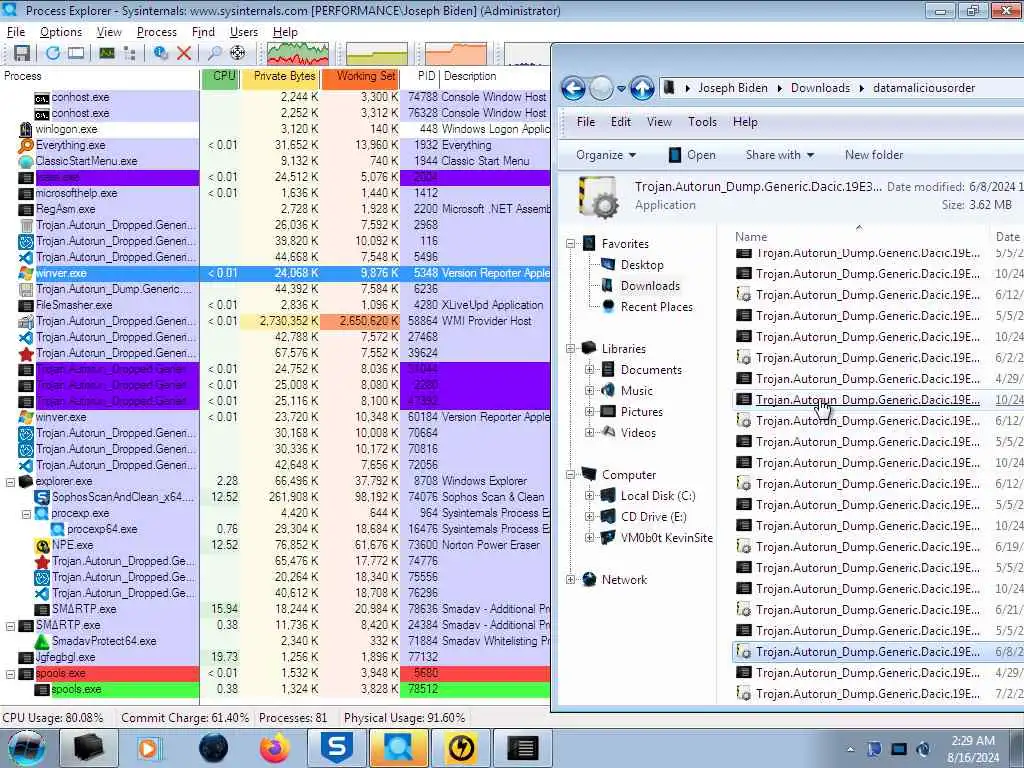Open Norton Power Eraser taskbar icon
The width and height of the screenshot is (1024, 768).
tap(460, 748)
